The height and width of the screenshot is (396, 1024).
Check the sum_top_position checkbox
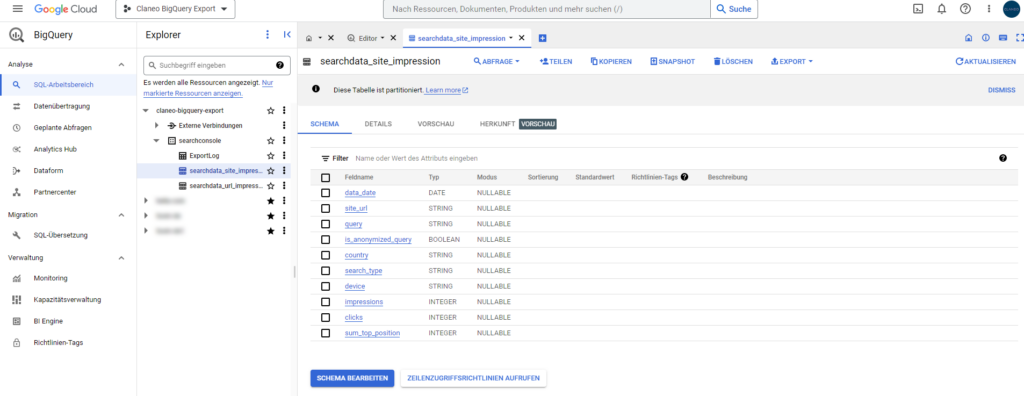[x=325, y=333]
